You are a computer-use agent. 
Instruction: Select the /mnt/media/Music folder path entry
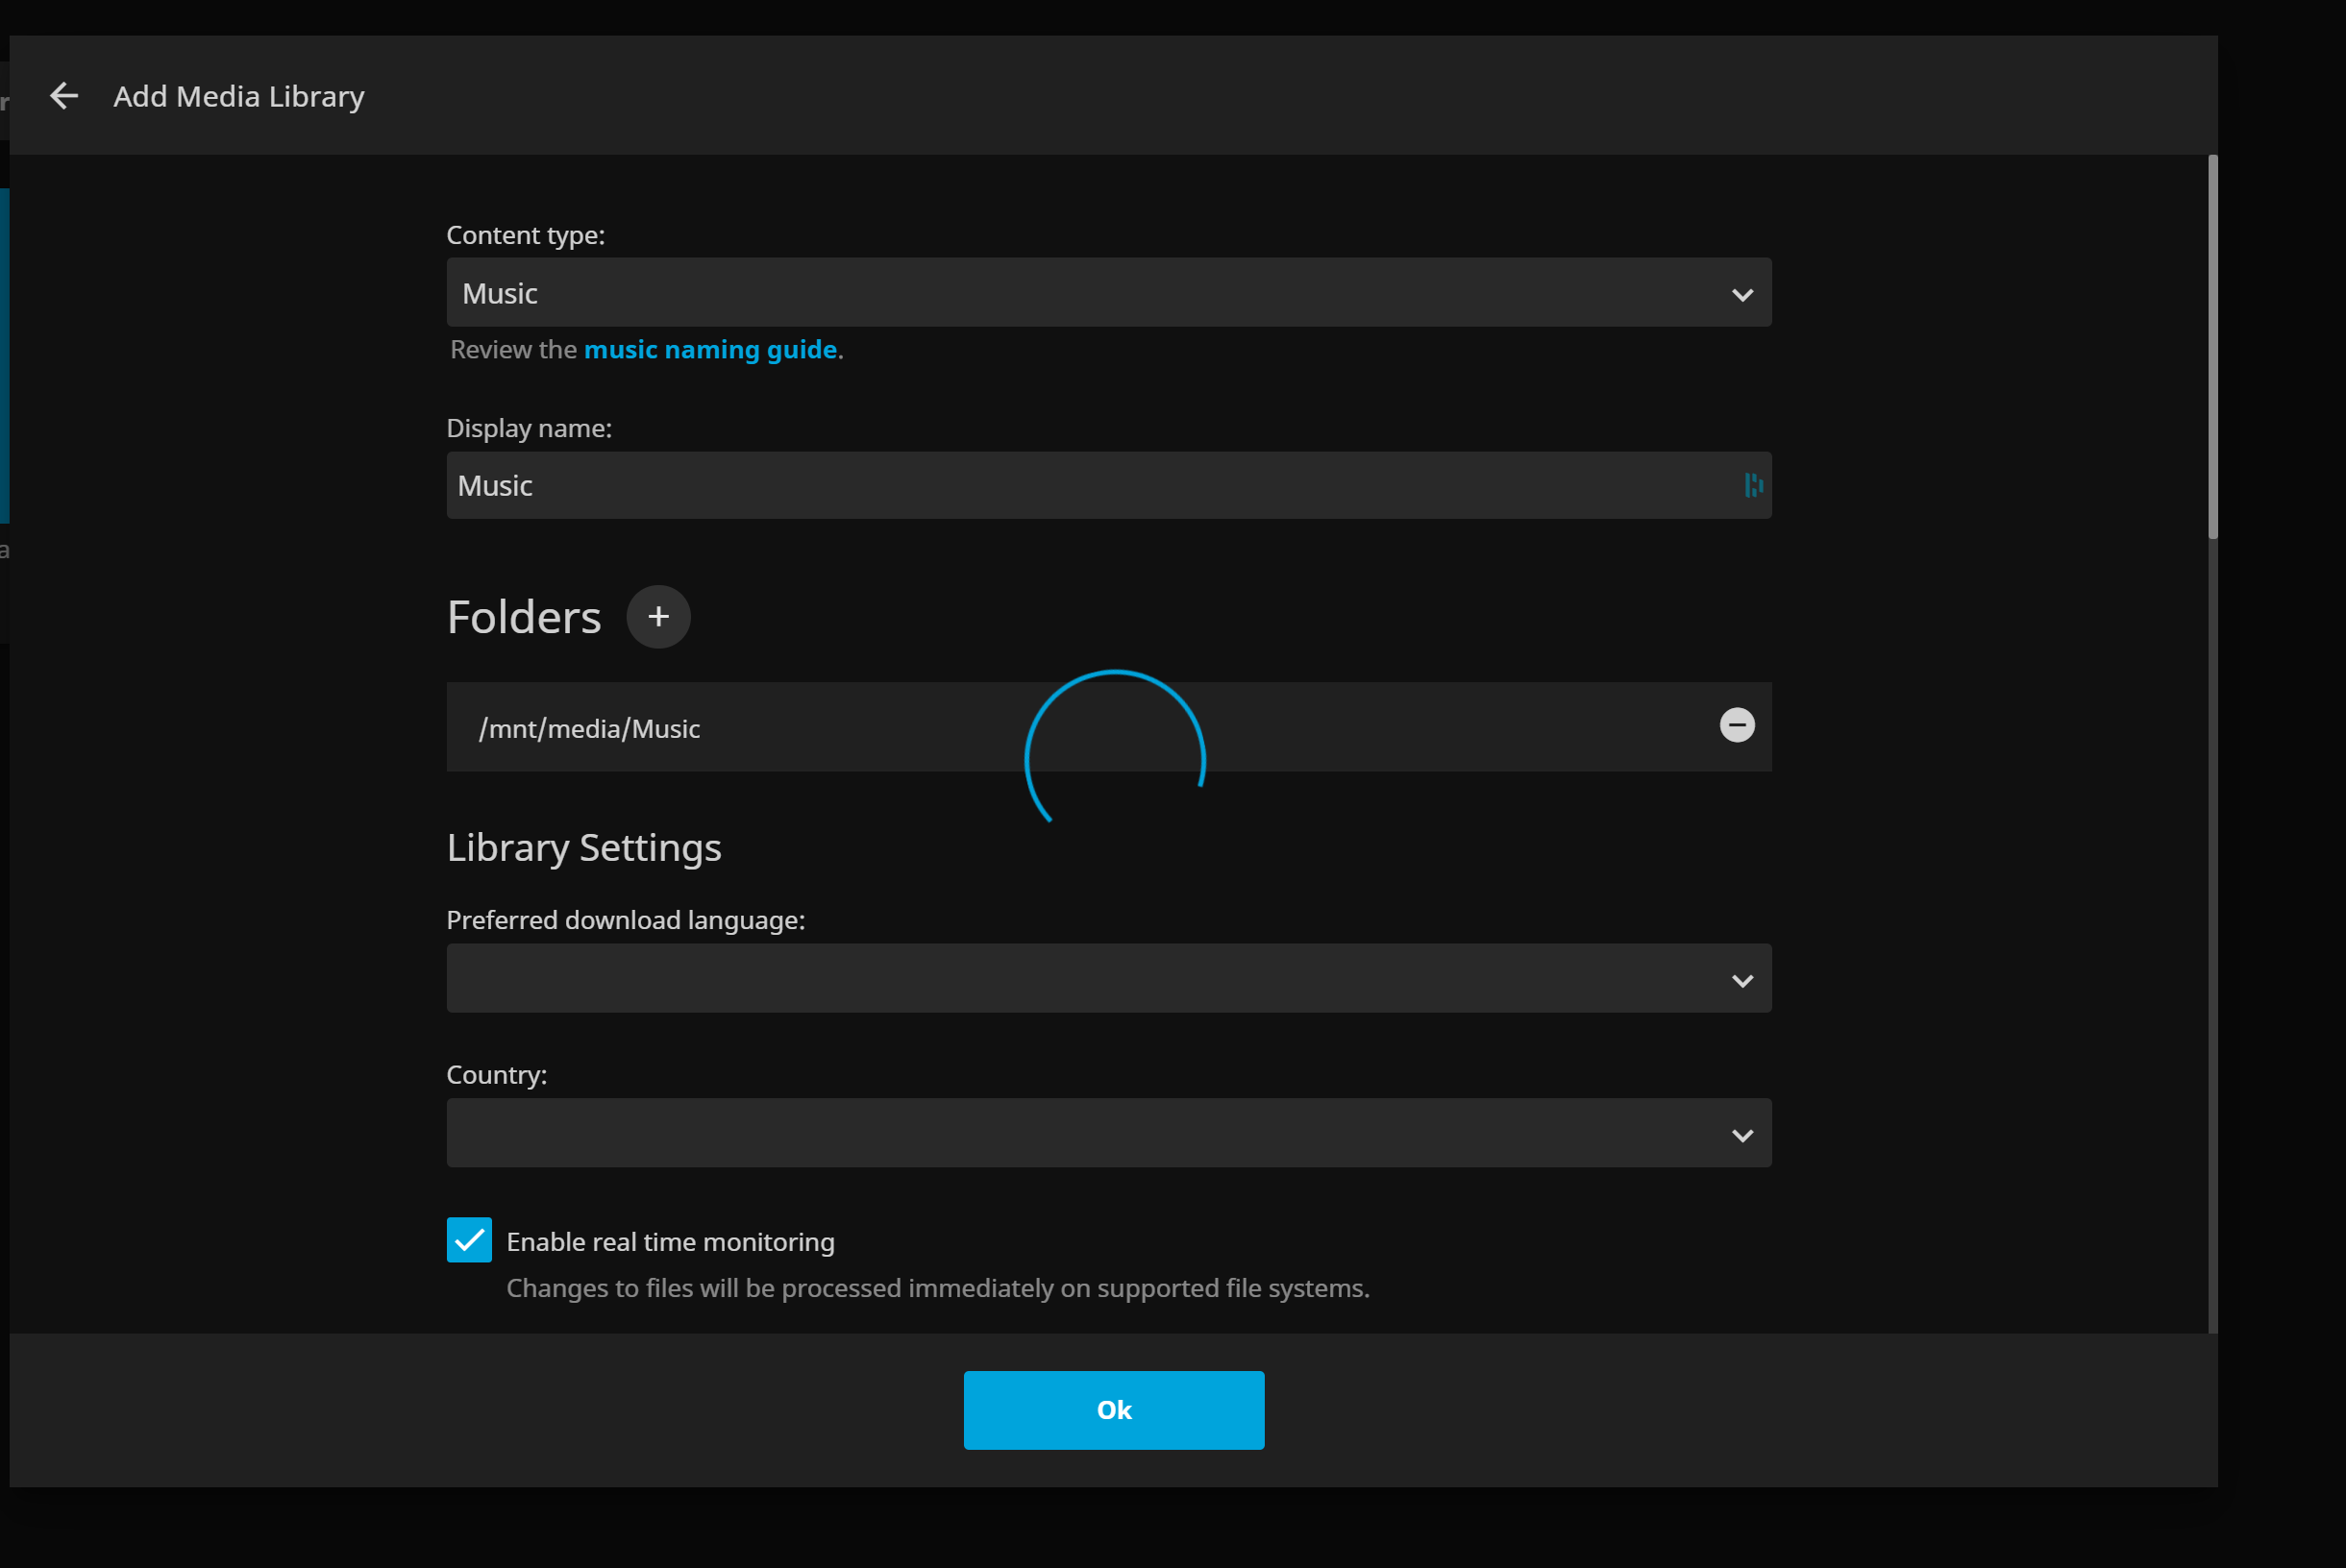pyautogui.click(x=590, y=729)
